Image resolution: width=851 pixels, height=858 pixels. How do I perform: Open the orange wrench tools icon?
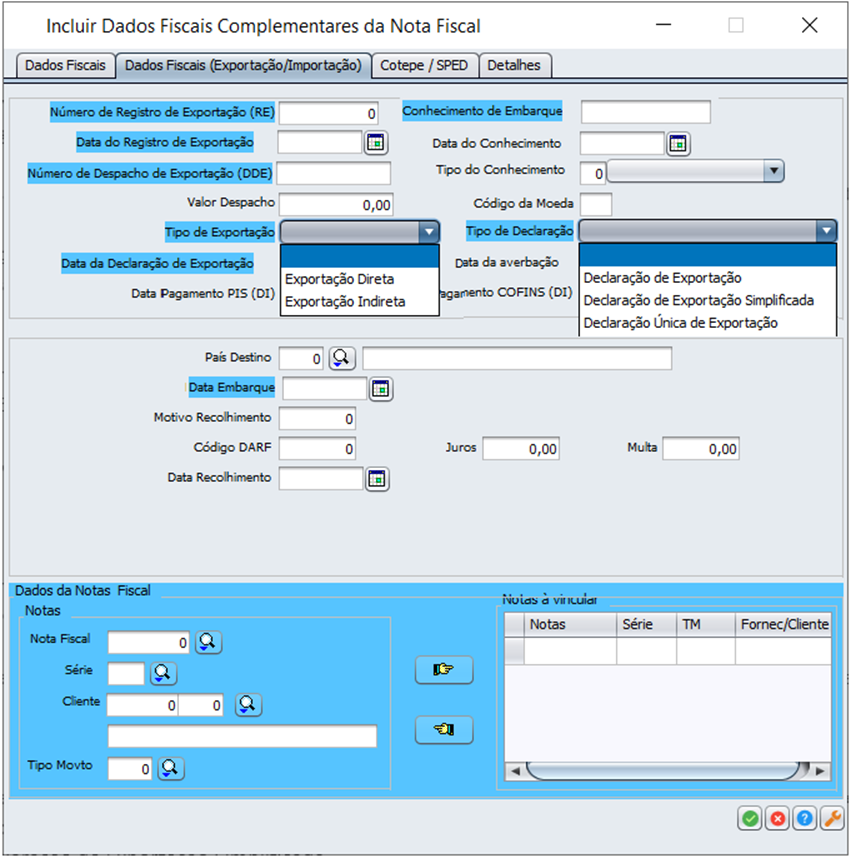pyautogui.click(x=832, y=819)
